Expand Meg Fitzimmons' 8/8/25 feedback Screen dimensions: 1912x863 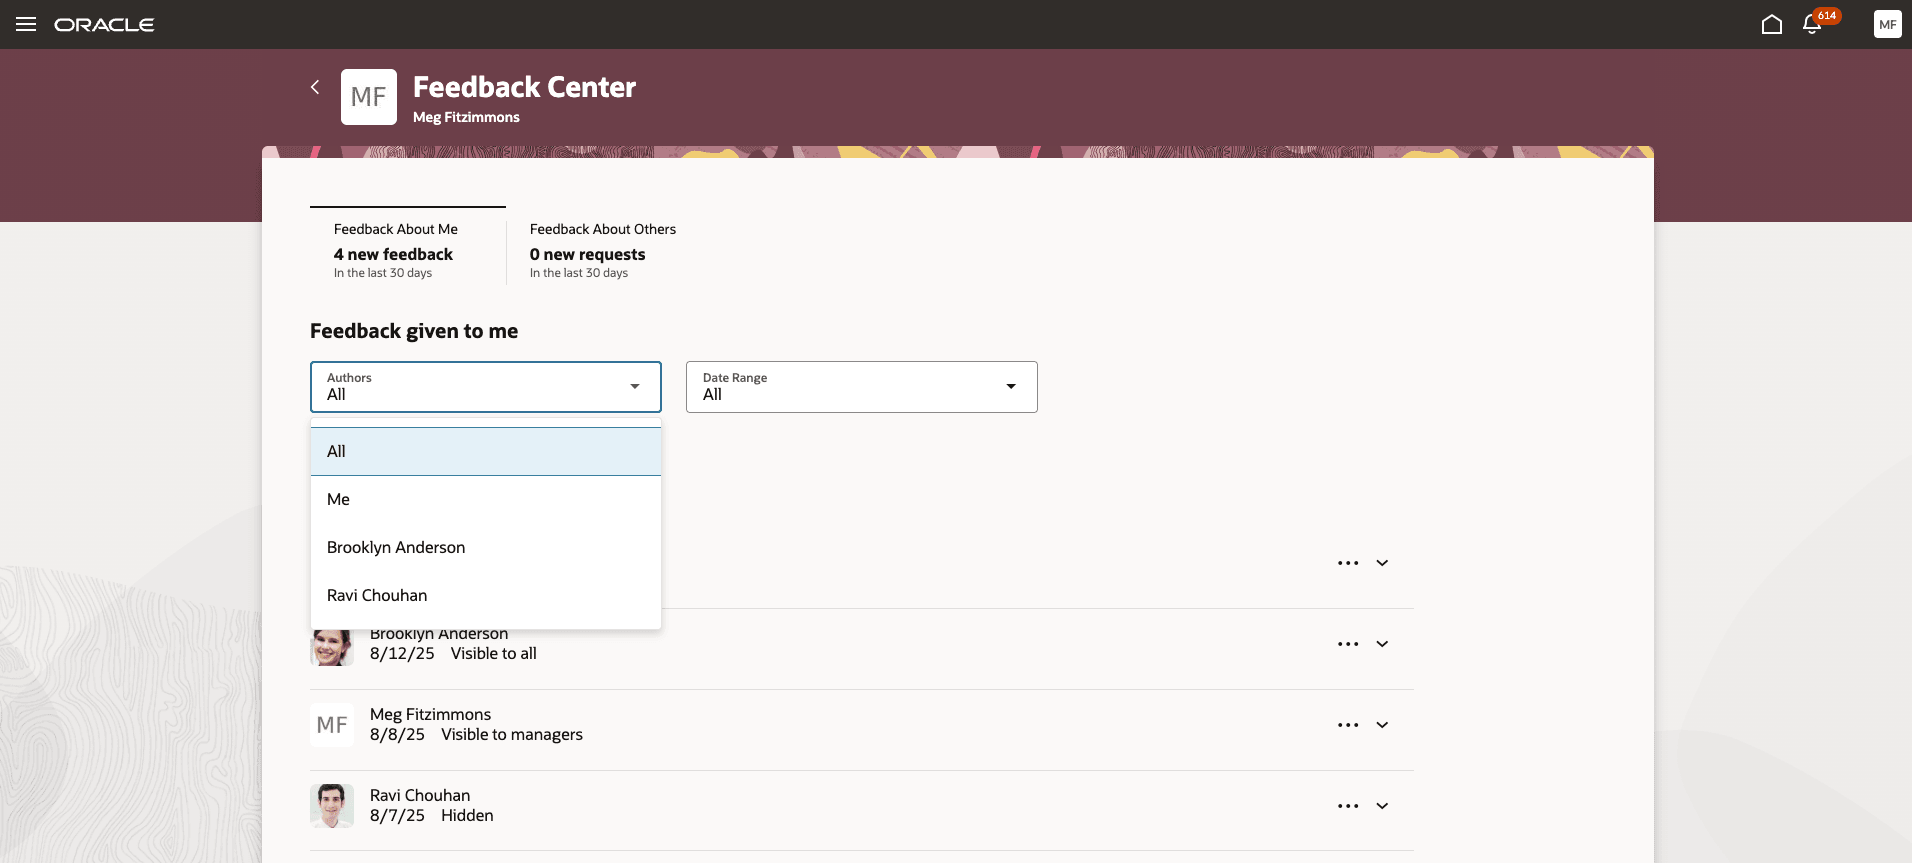1382,725
